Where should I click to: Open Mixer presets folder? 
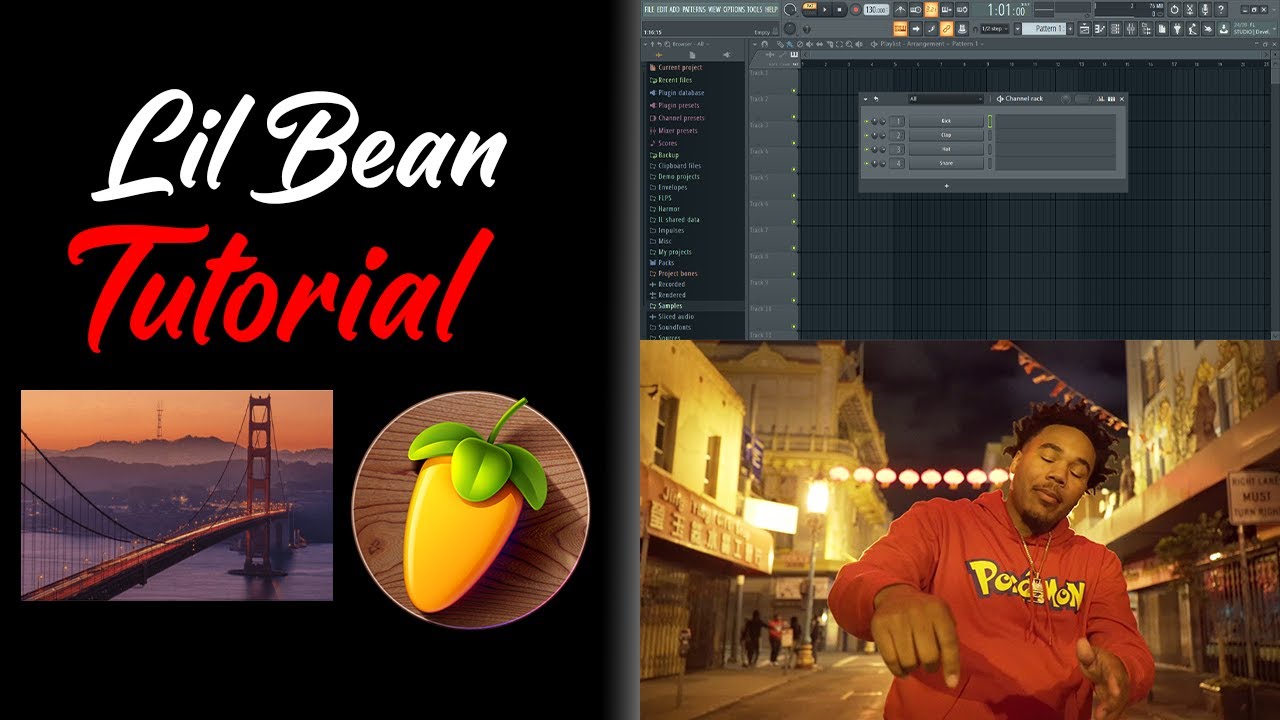click(678, 130)
